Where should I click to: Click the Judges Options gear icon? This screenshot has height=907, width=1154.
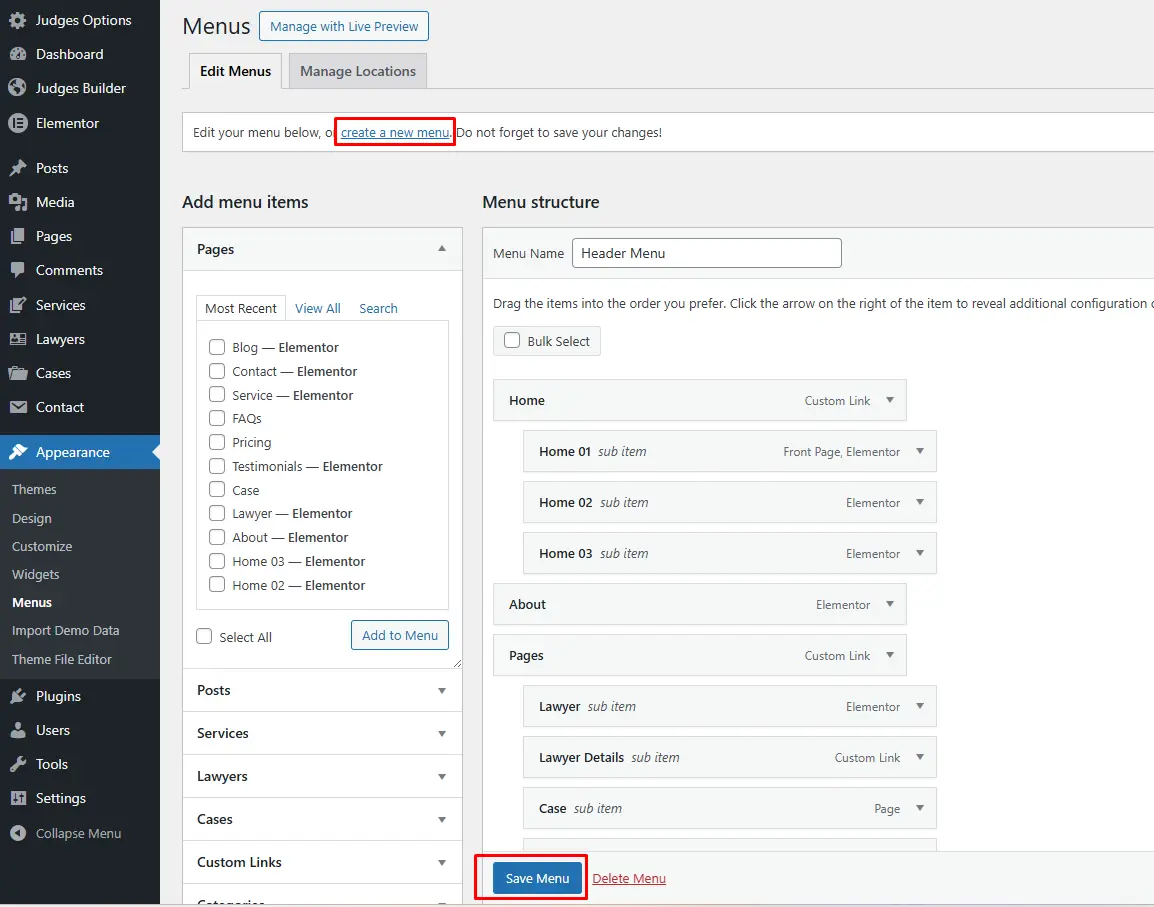coord(18,21)
